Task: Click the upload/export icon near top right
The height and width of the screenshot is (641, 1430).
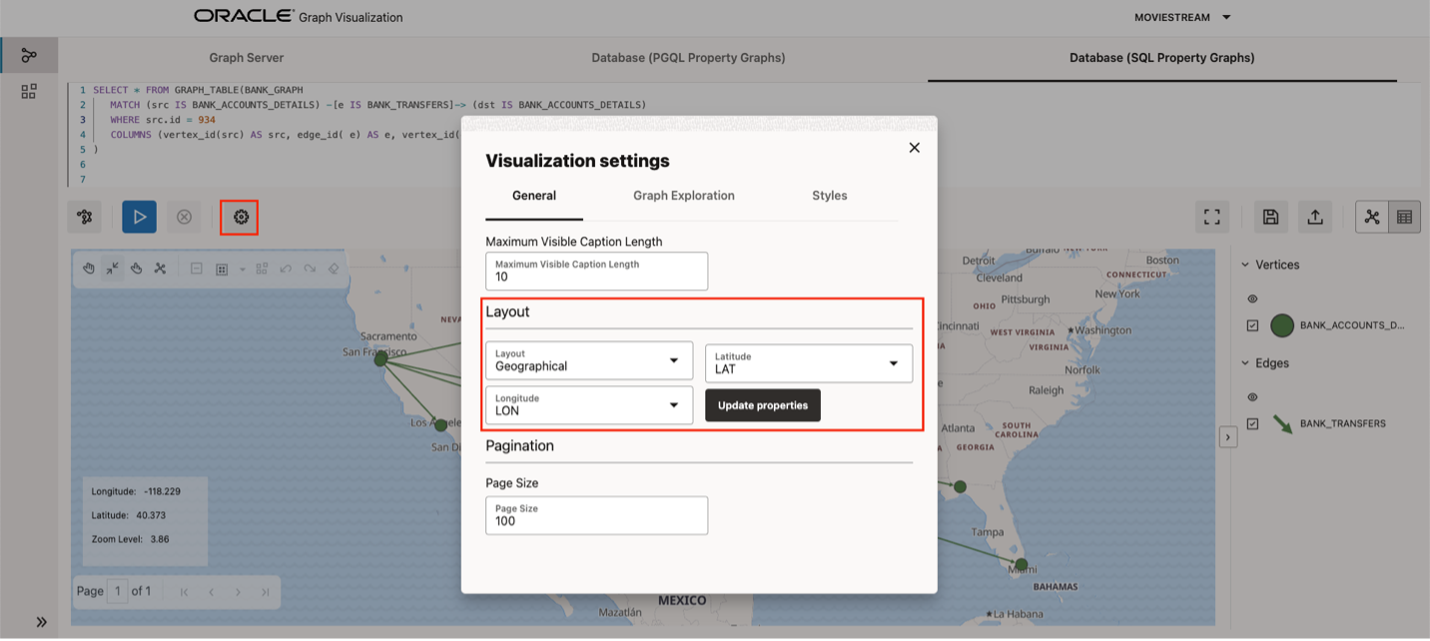Action: point(1315,216)
